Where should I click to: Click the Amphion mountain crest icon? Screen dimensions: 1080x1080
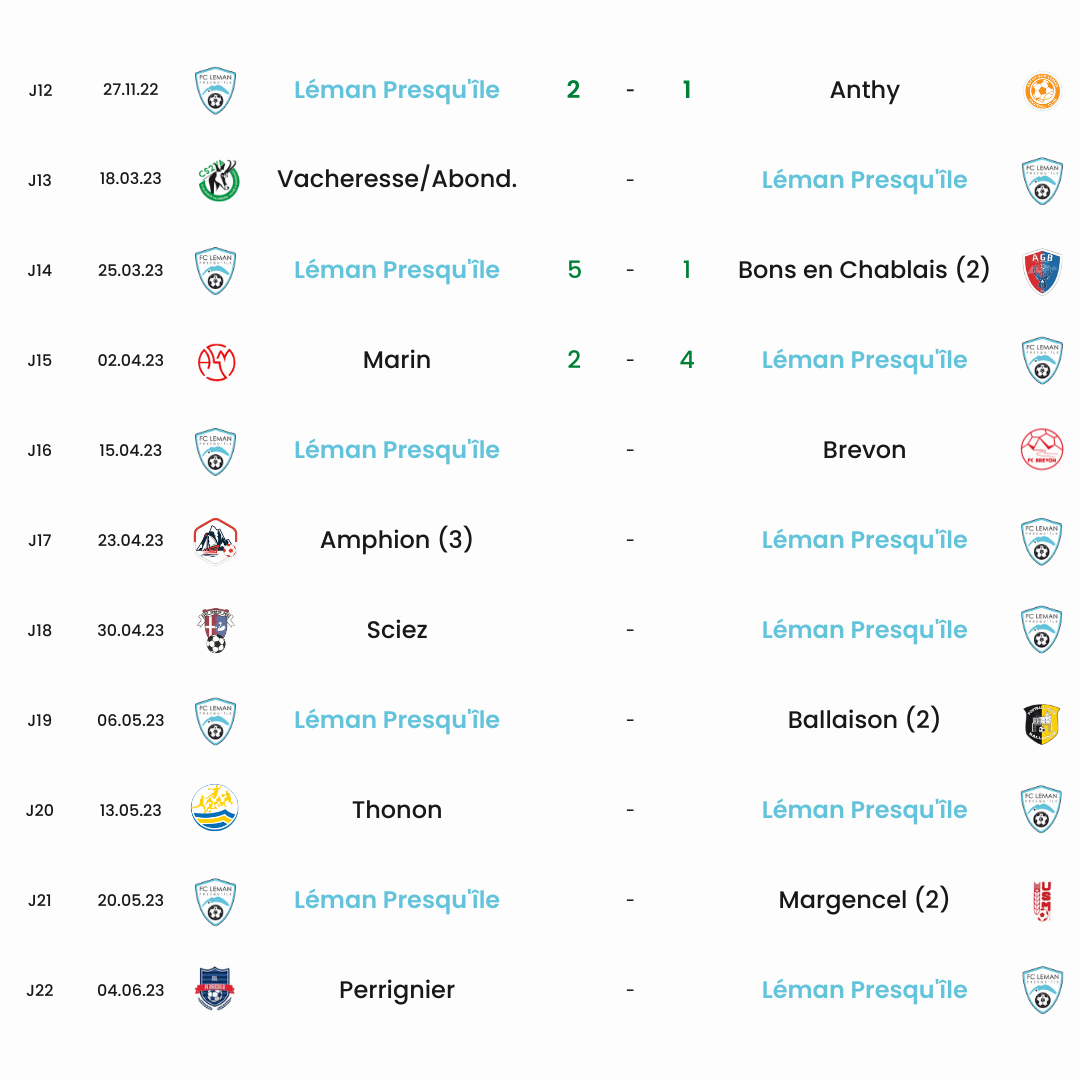(216, 541)
